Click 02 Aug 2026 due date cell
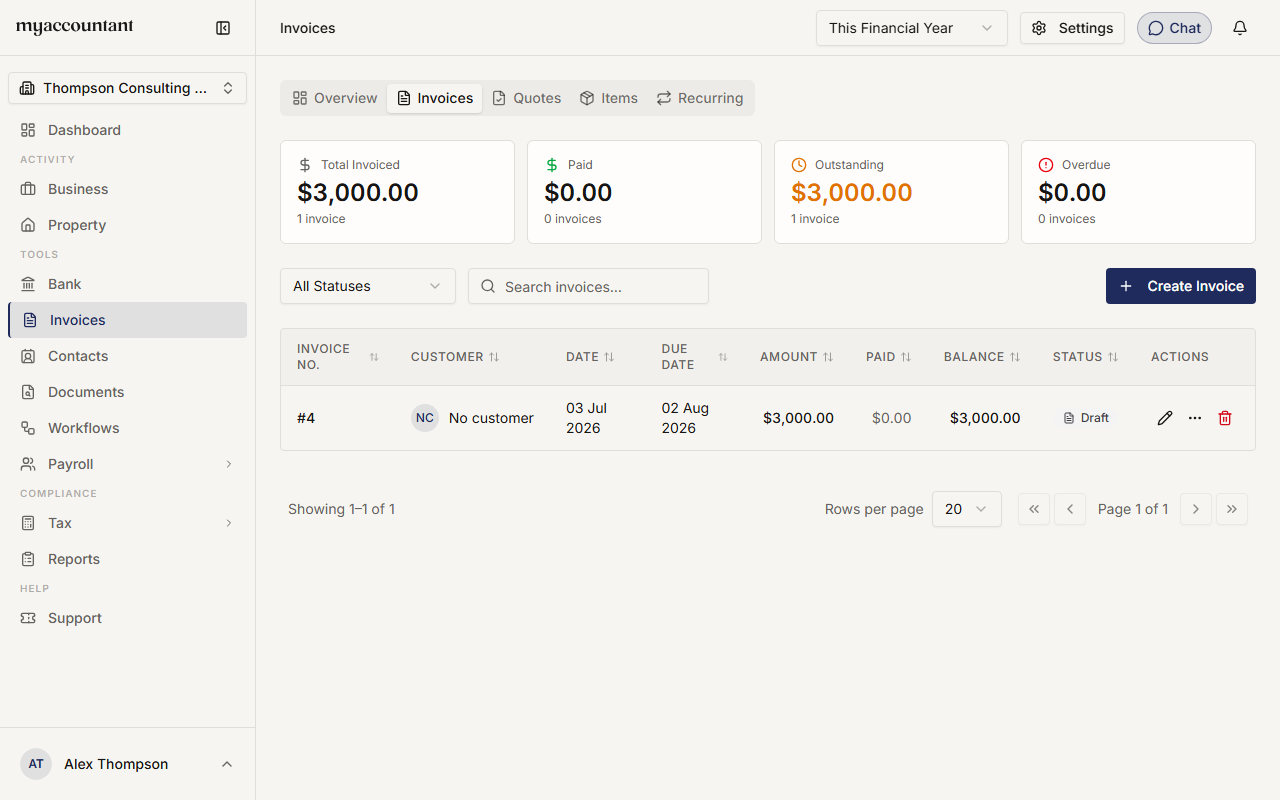The height and width of the screenshot is (800, 1280). tap(685, 418)
